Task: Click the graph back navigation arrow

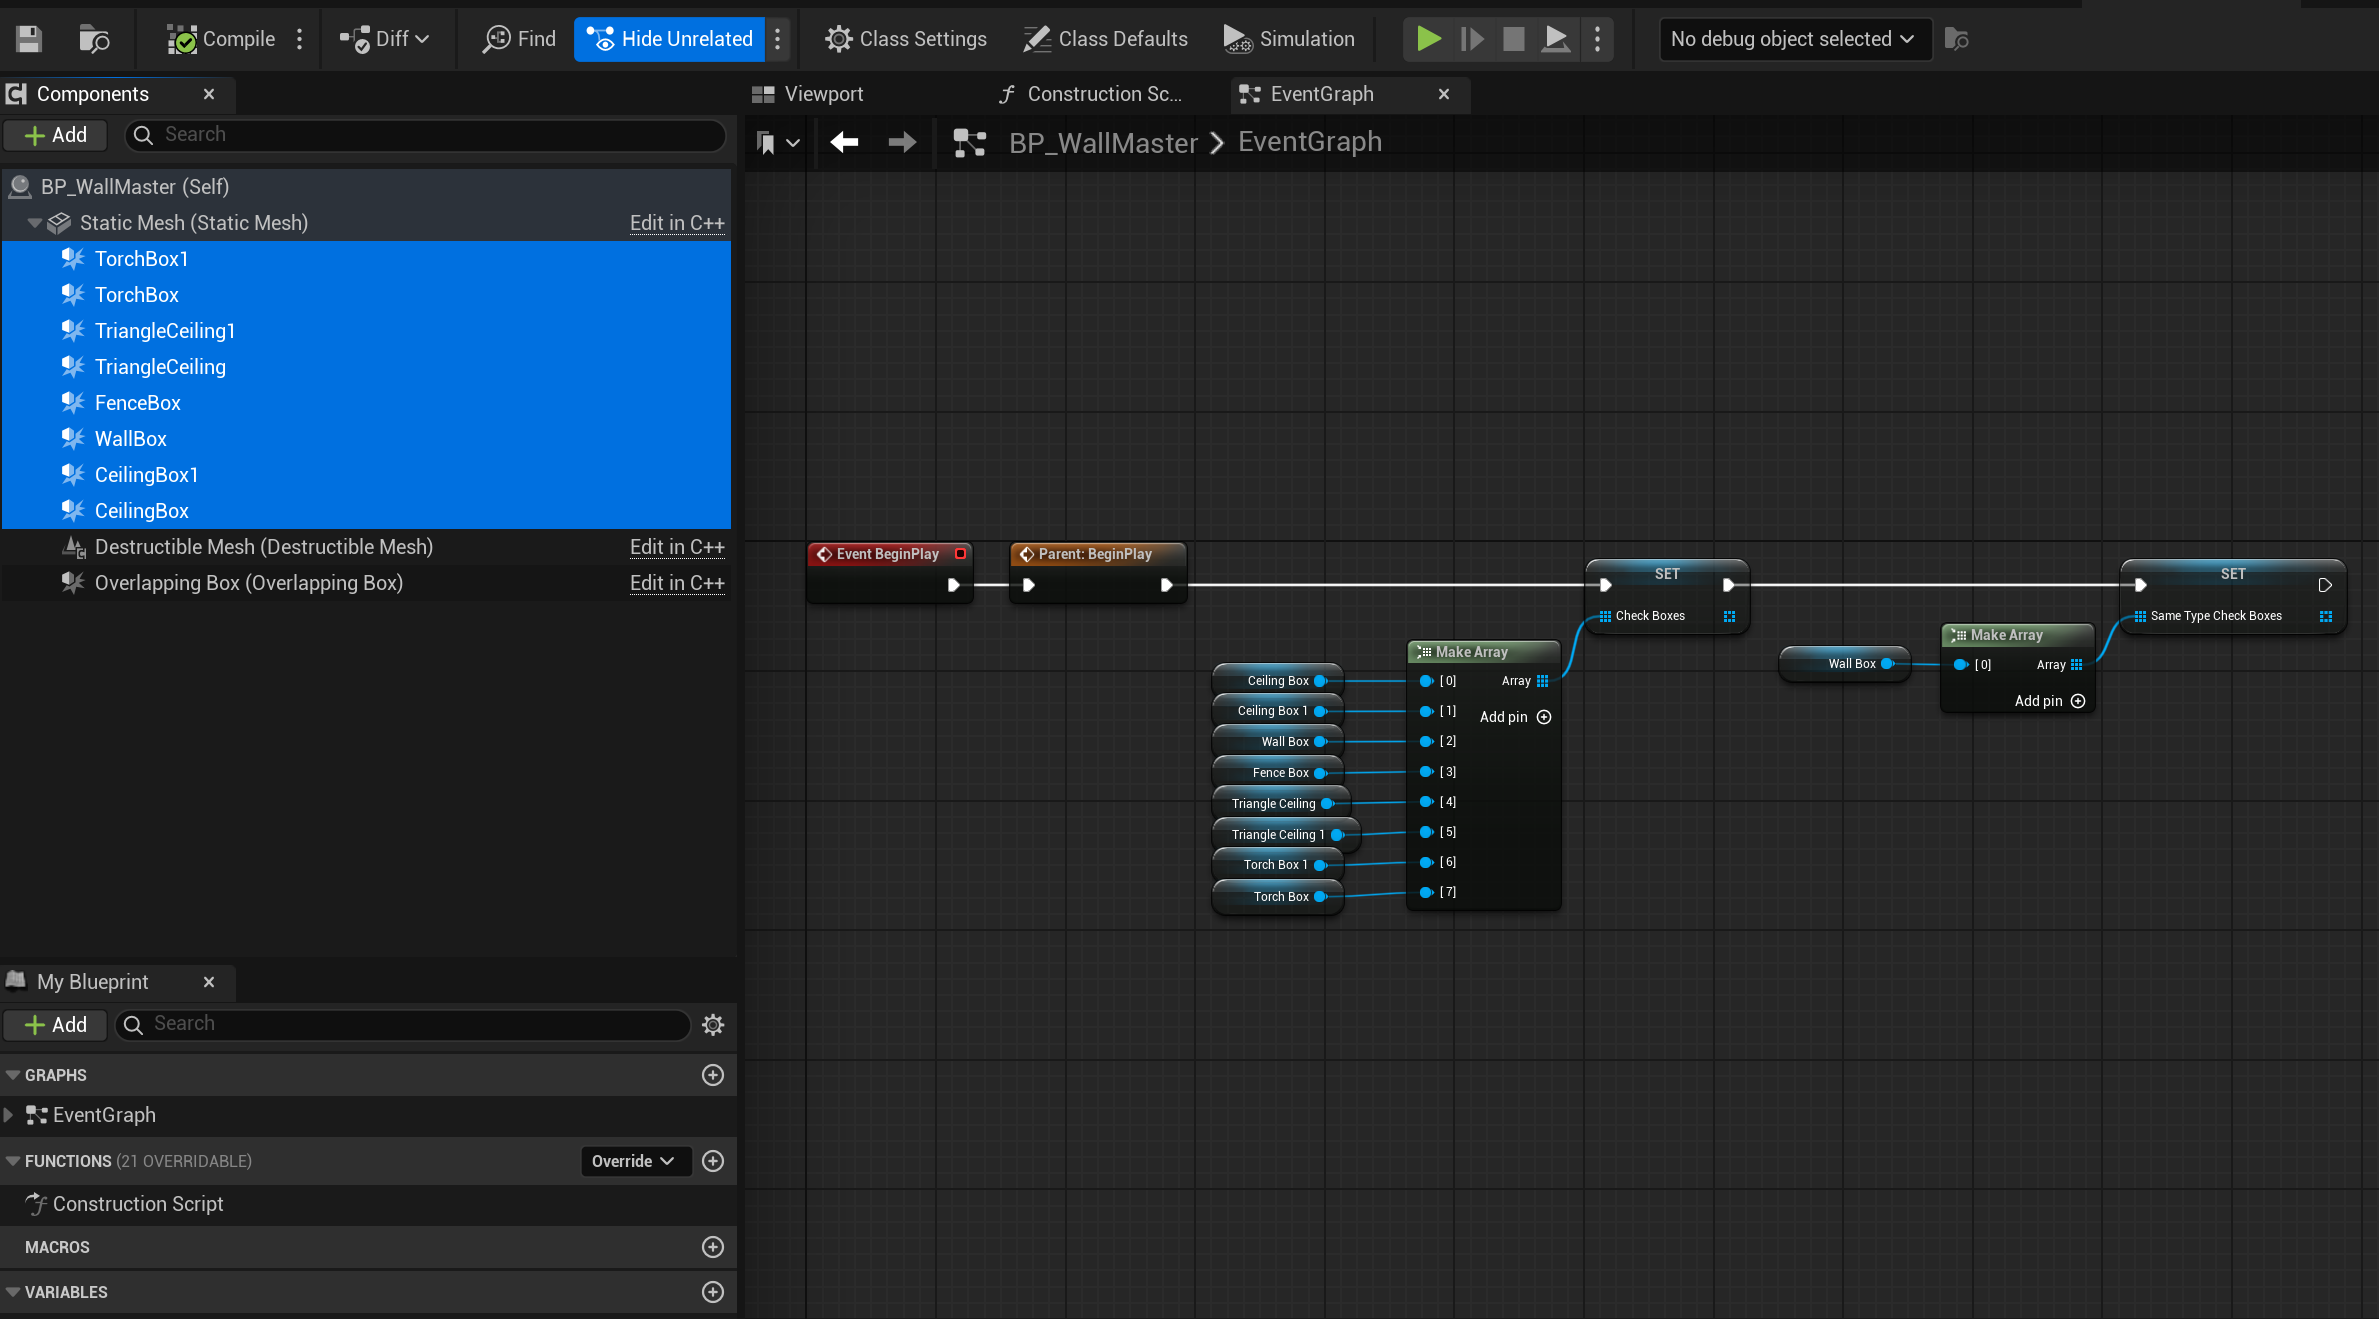Action: (x=845, y=142)
